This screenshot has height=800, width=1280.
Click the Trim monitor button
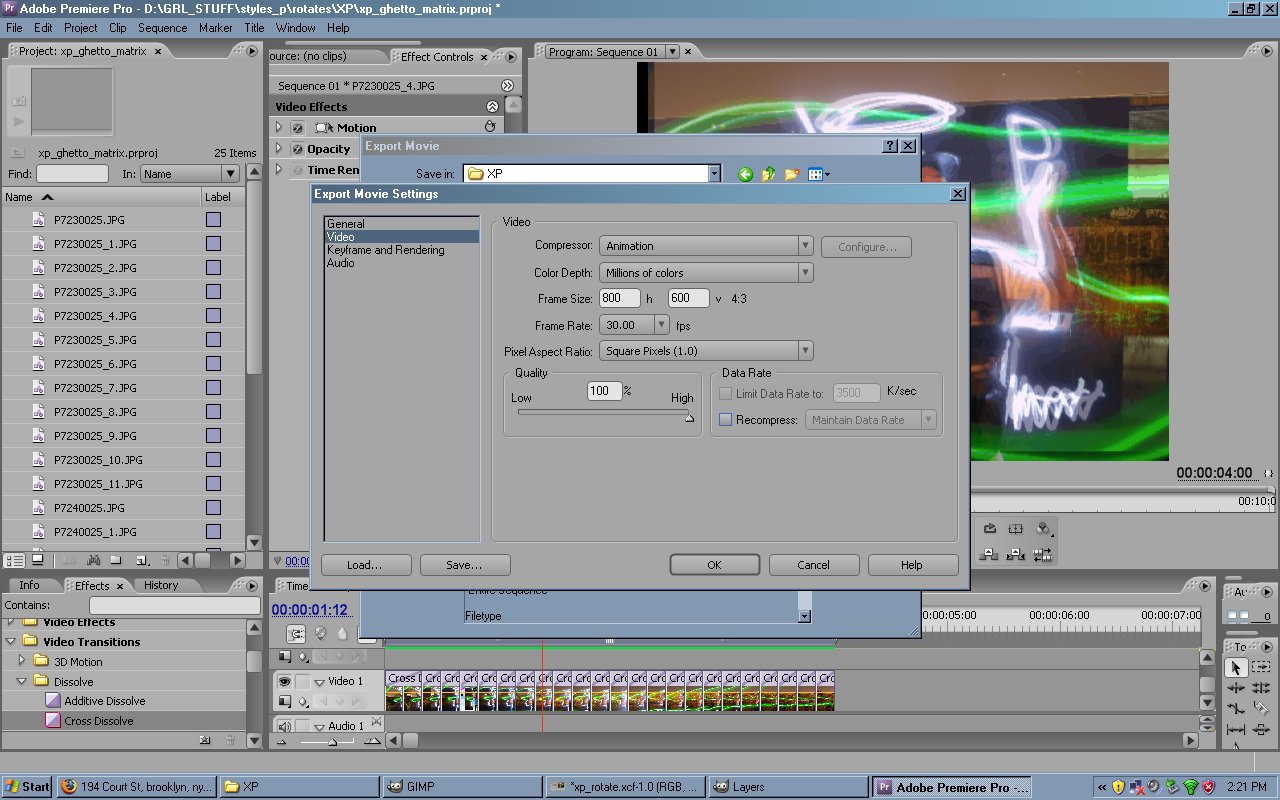tap(1042, 554)
